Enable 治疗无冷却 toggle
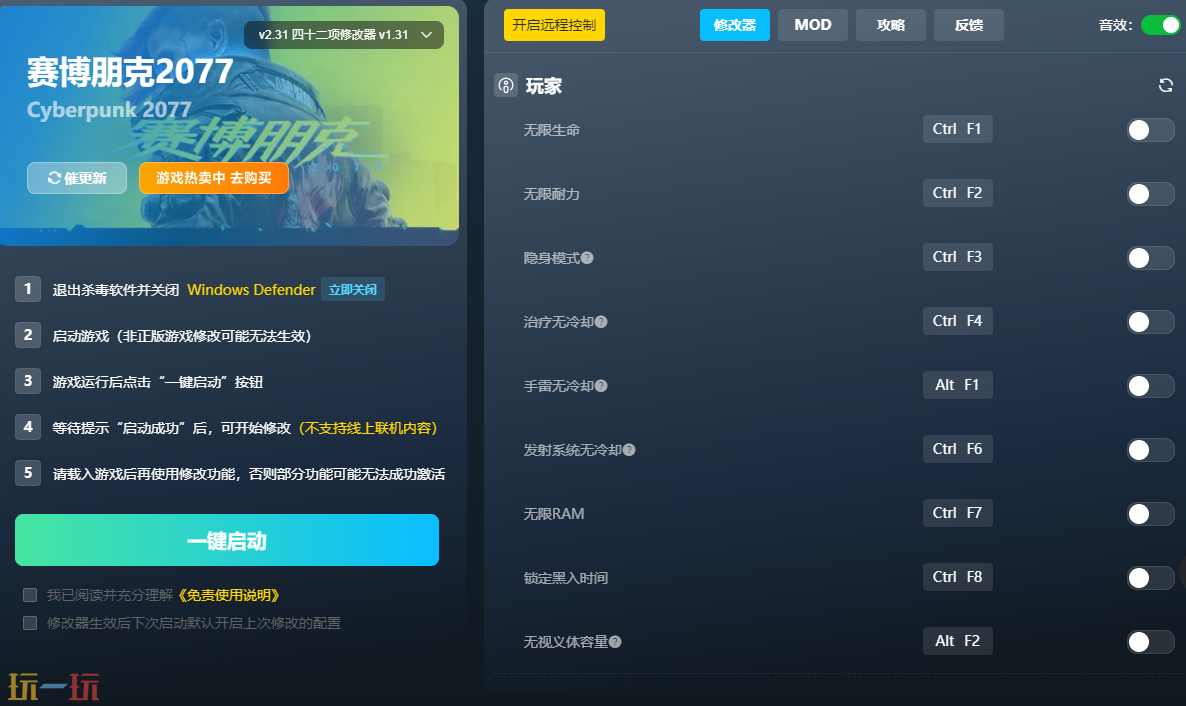This screenshot has height=706, width=1186. point(1150,322)
